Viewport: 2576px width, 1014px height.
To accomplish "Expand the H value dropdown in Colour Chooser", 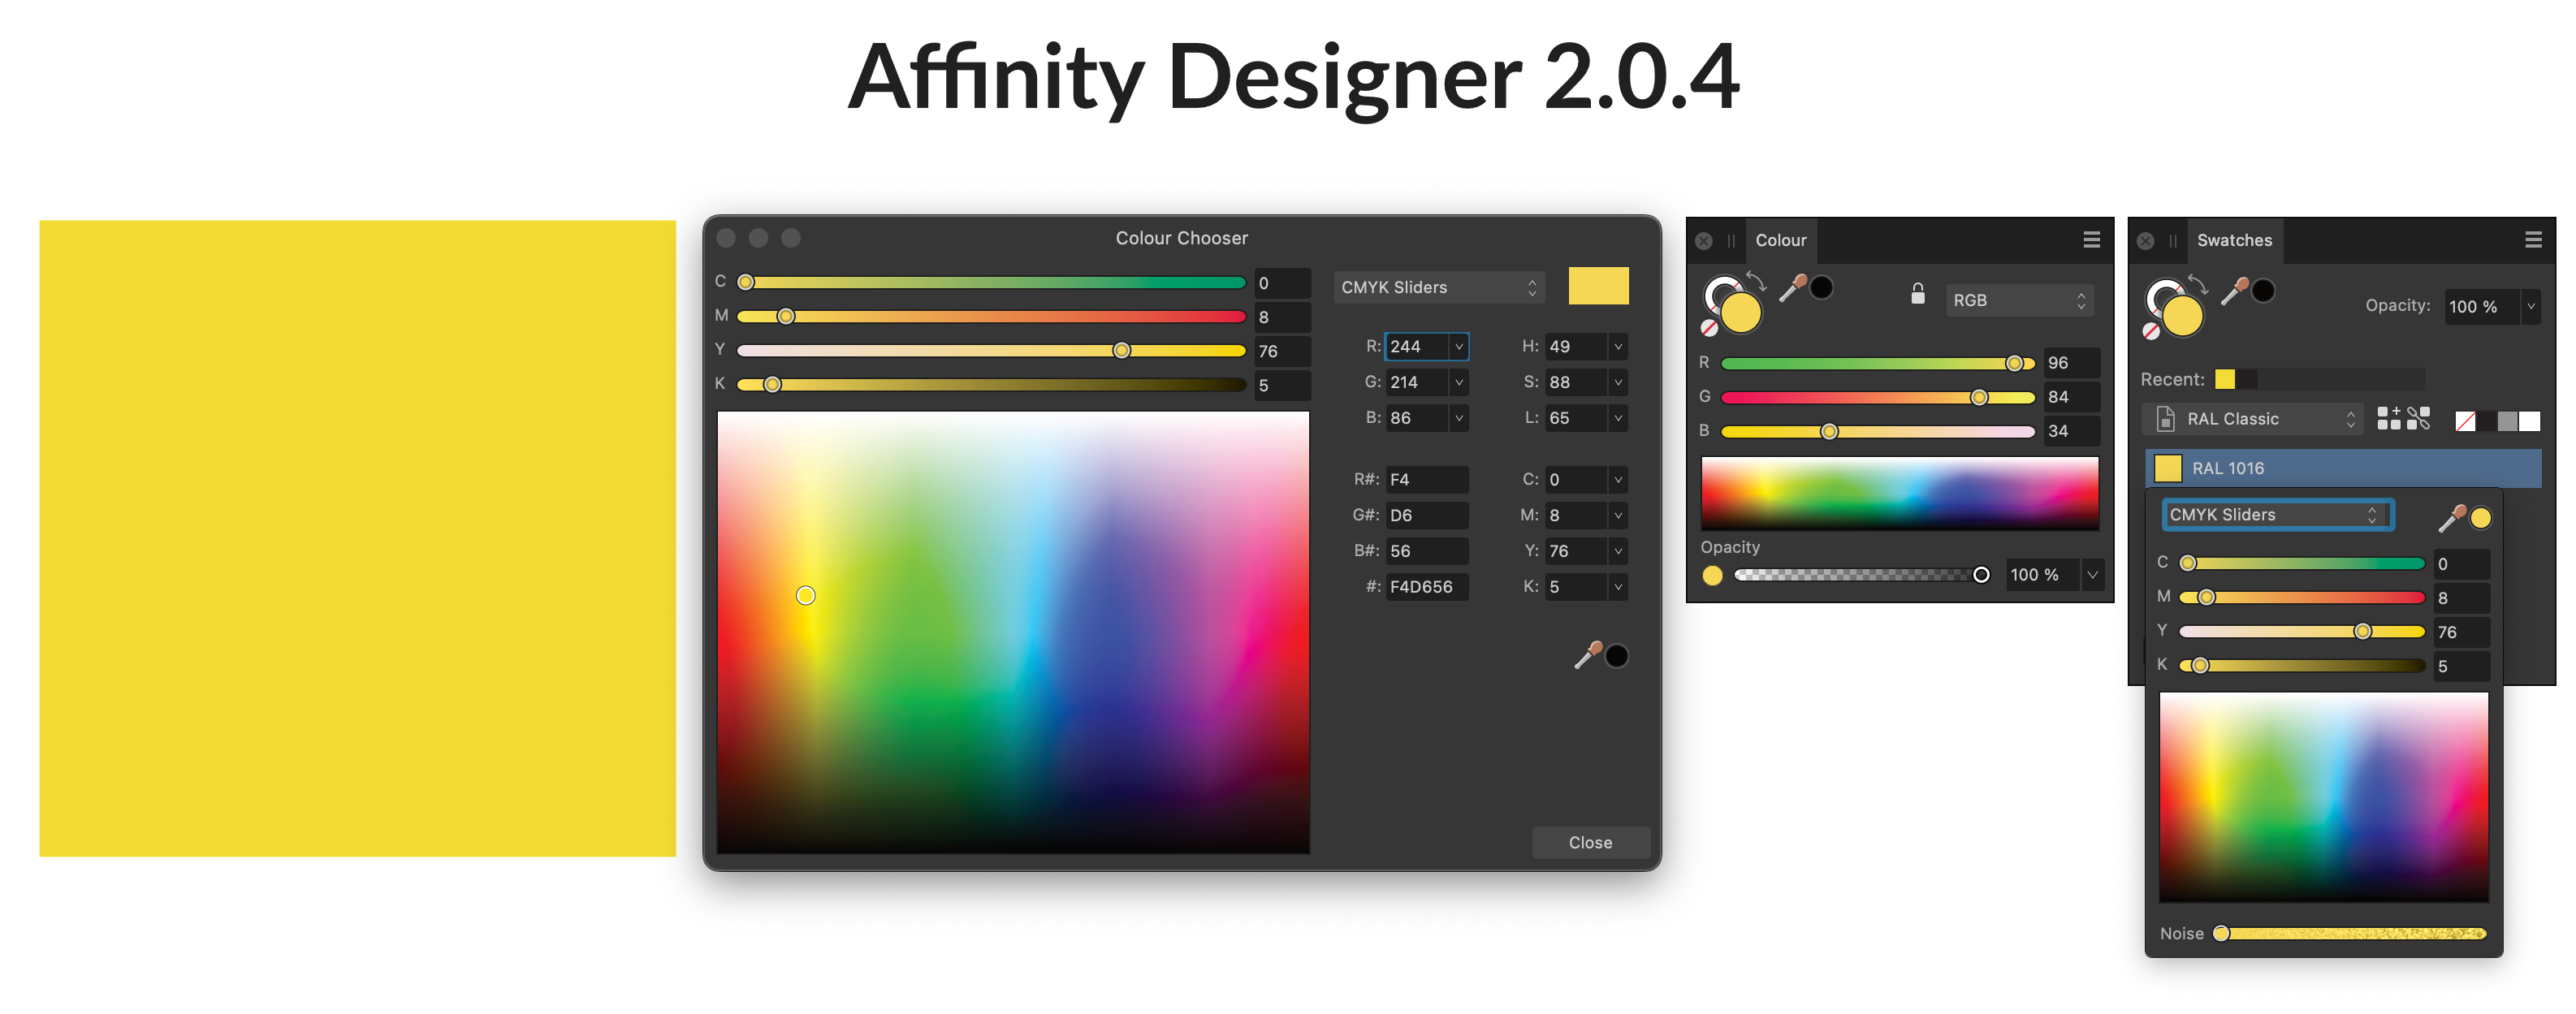I will pyautogui.click(x=1618, y=346).
